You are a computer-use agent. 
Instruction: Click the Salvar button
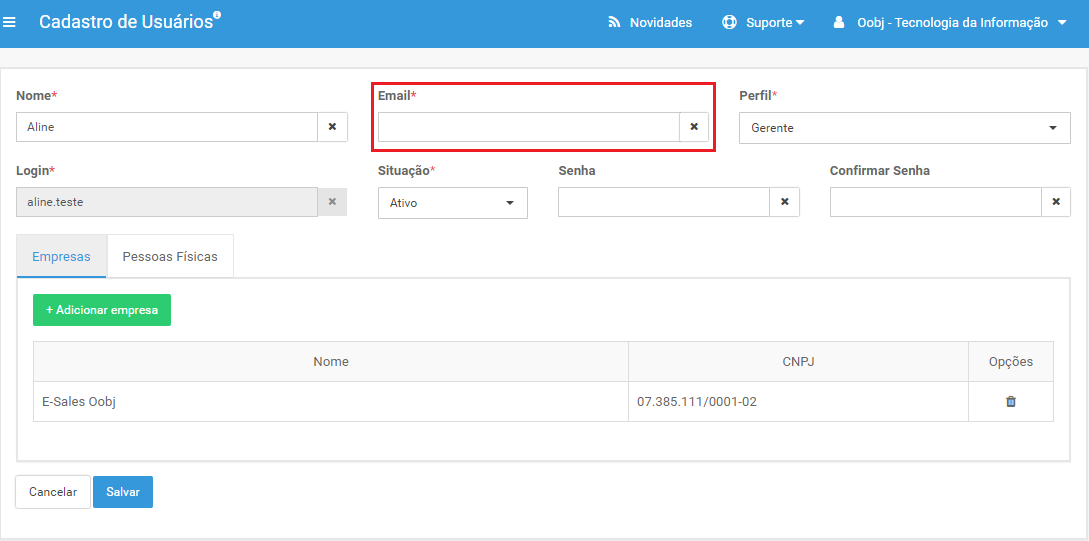(123, 492)
